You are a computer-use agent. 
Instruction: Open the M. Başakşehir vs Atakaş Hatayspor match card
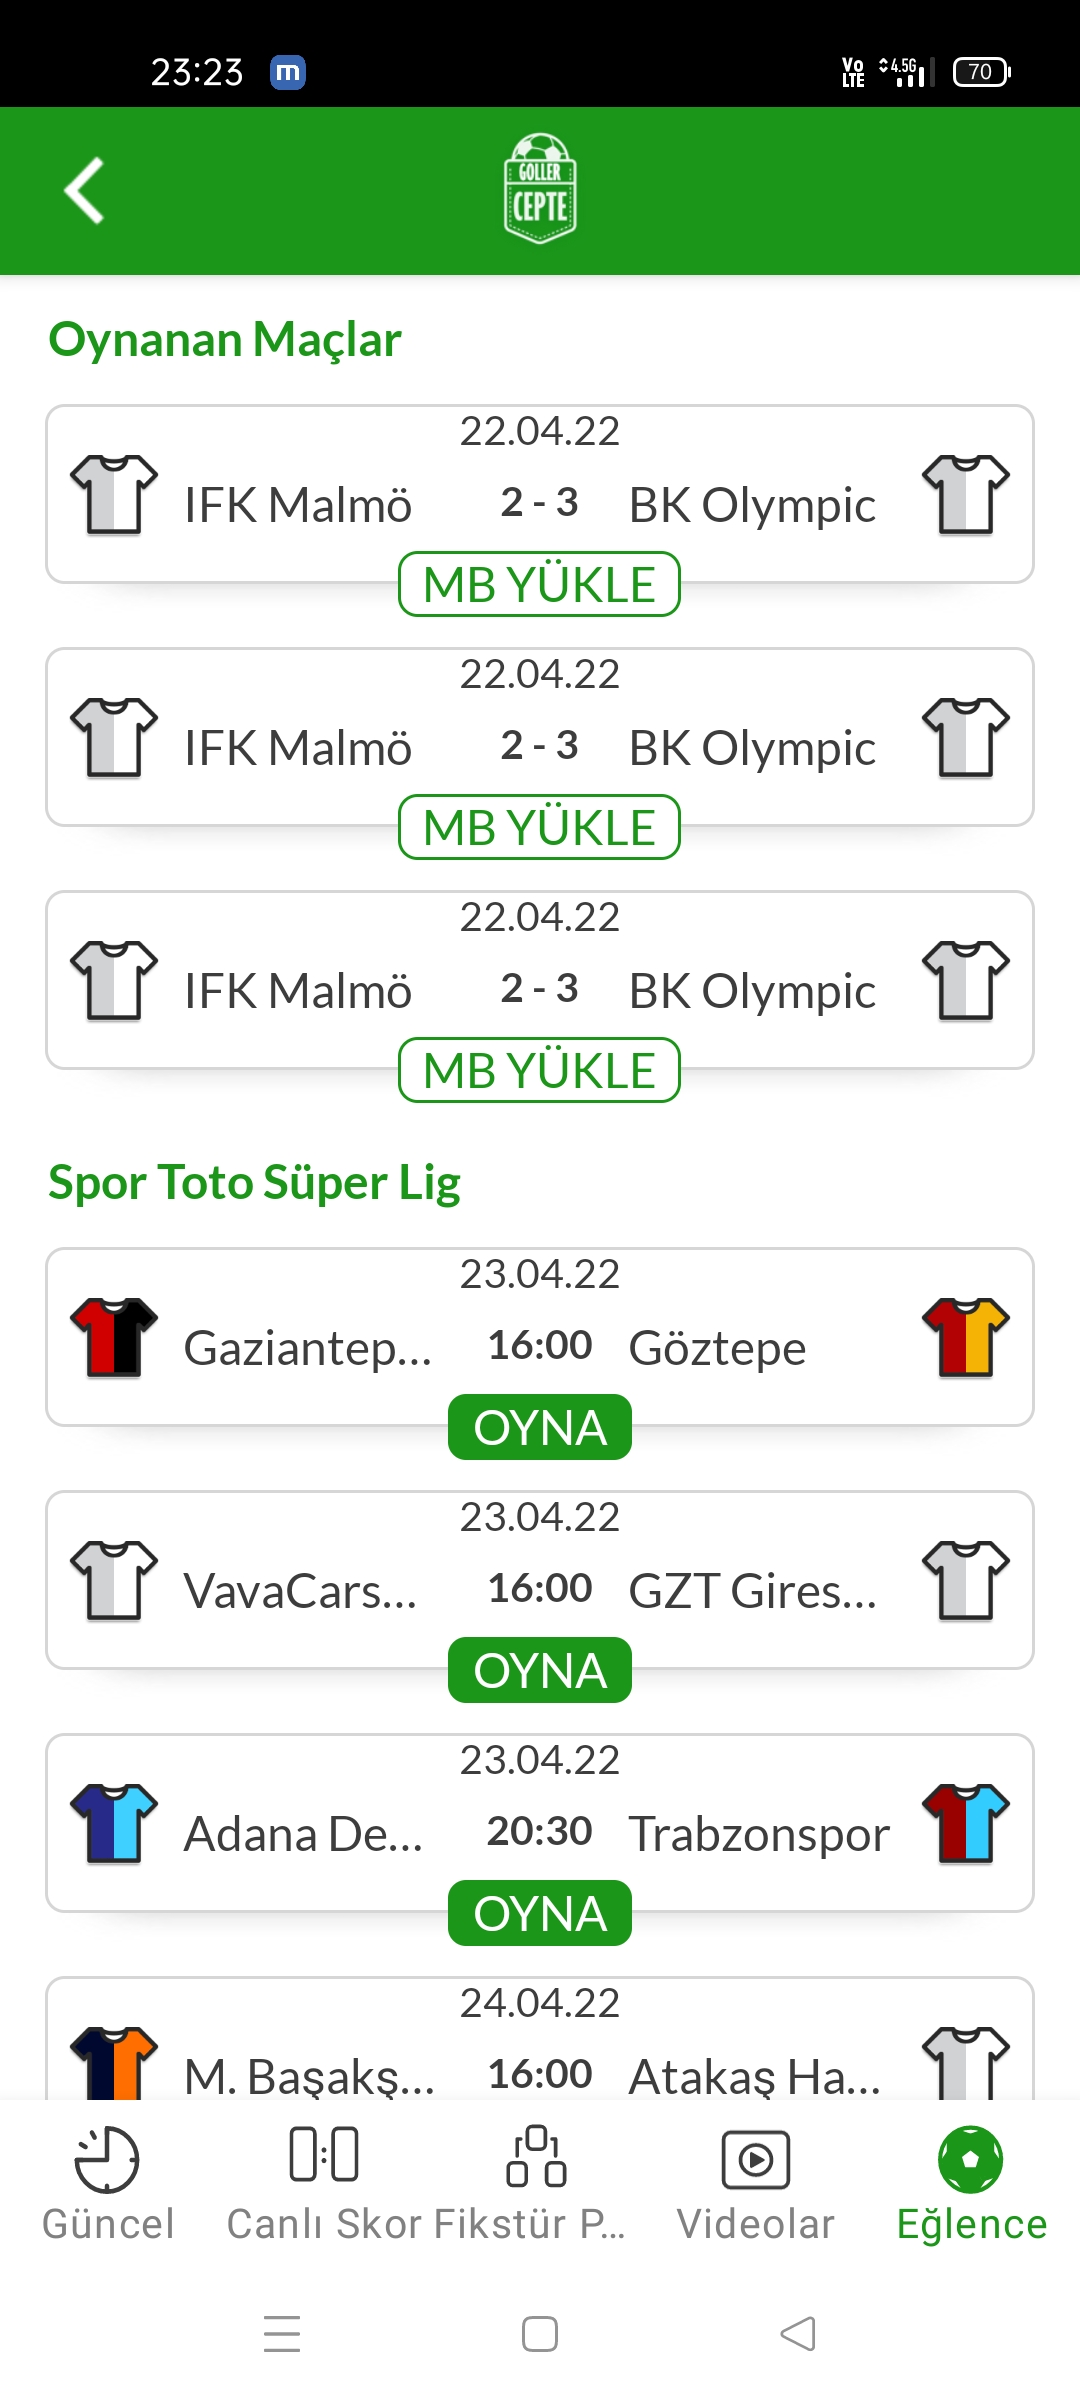tap(540, 2038)
